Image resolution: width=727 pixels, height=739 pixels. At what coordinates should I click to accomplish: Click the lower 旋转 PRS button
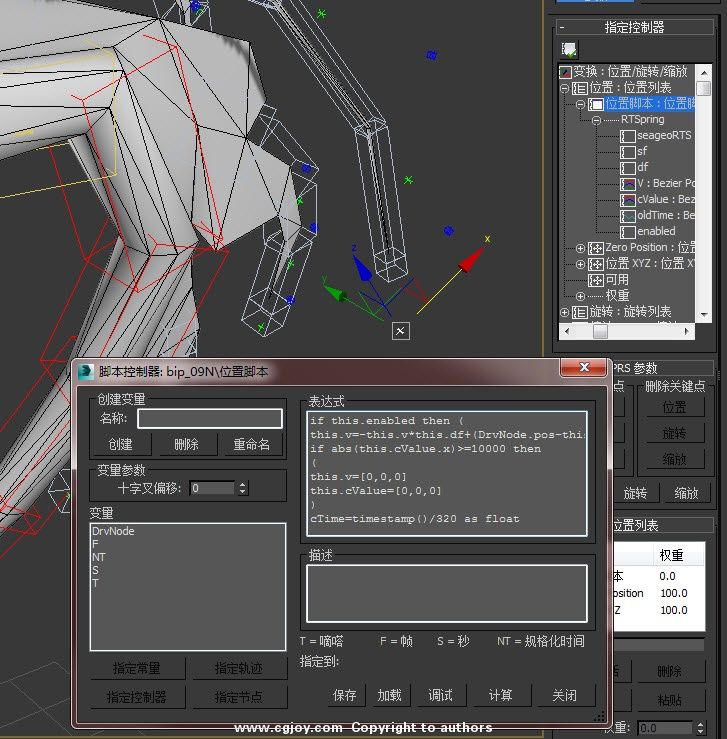(x=635, y=493)
